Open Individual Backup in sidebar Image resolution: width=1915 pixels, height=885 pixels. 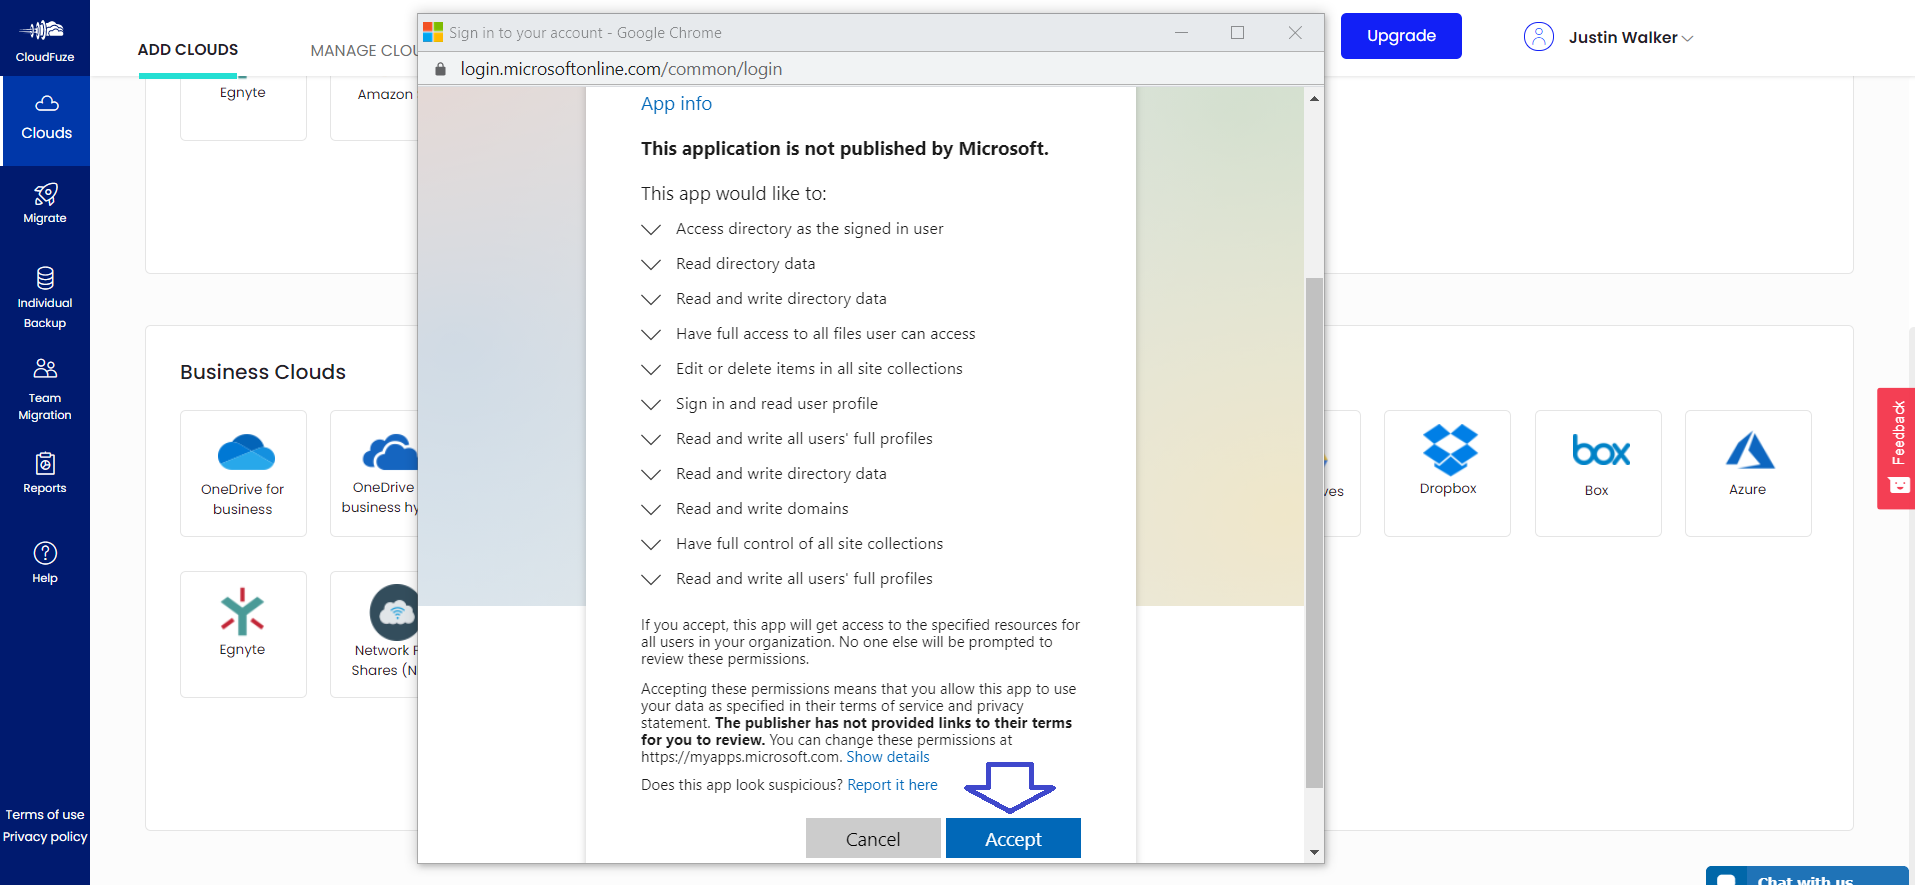click(x=45, y=298)
